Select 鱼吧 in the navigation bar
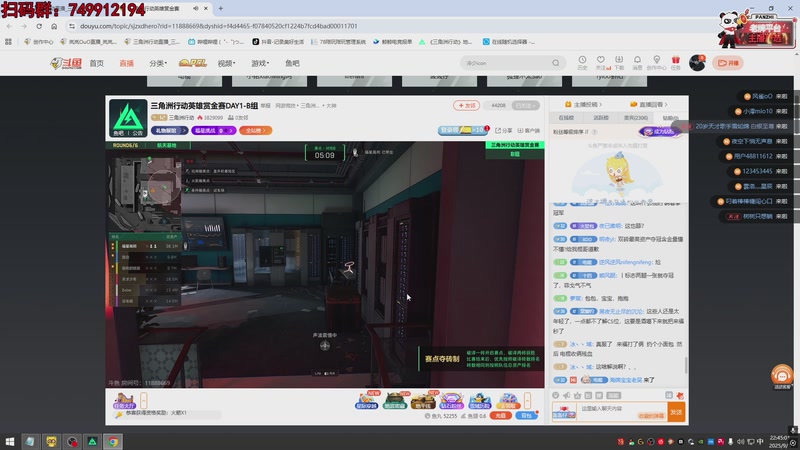This screenshot has height=450, width=800. tap(292, 63)
